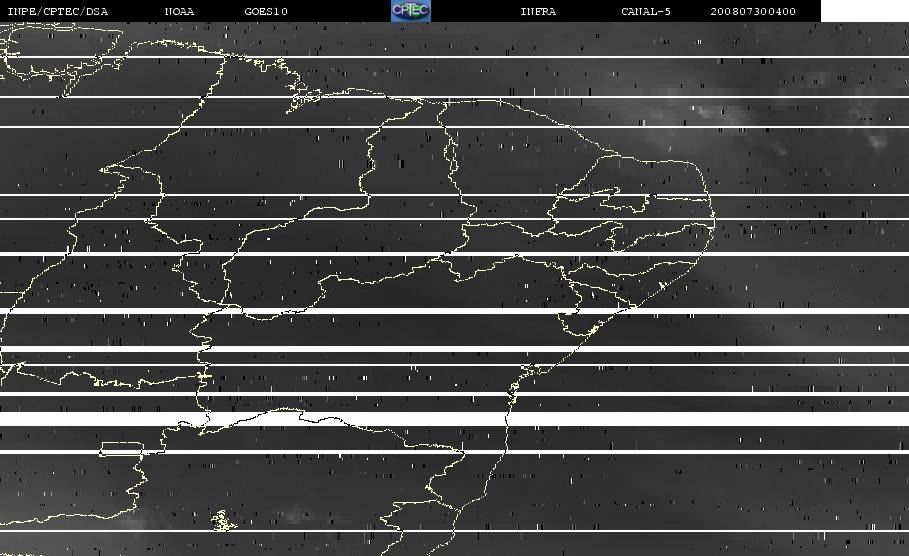Click the letter C in the CPTEC logo
The height and width of the screenshot is (556, 909).
398,10
